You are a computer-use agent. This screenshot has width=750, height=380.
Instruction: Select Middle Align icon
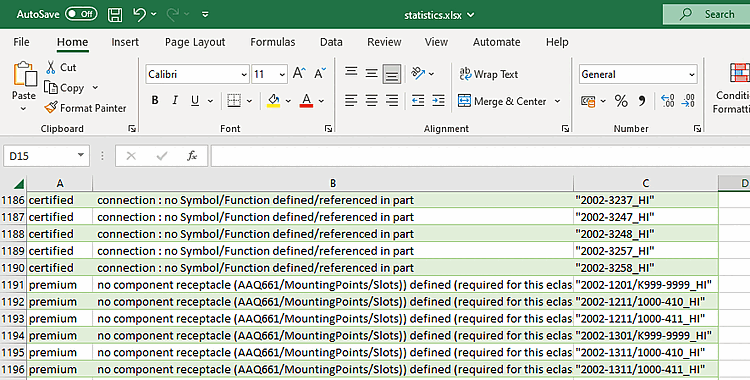(x=371, y=73)
